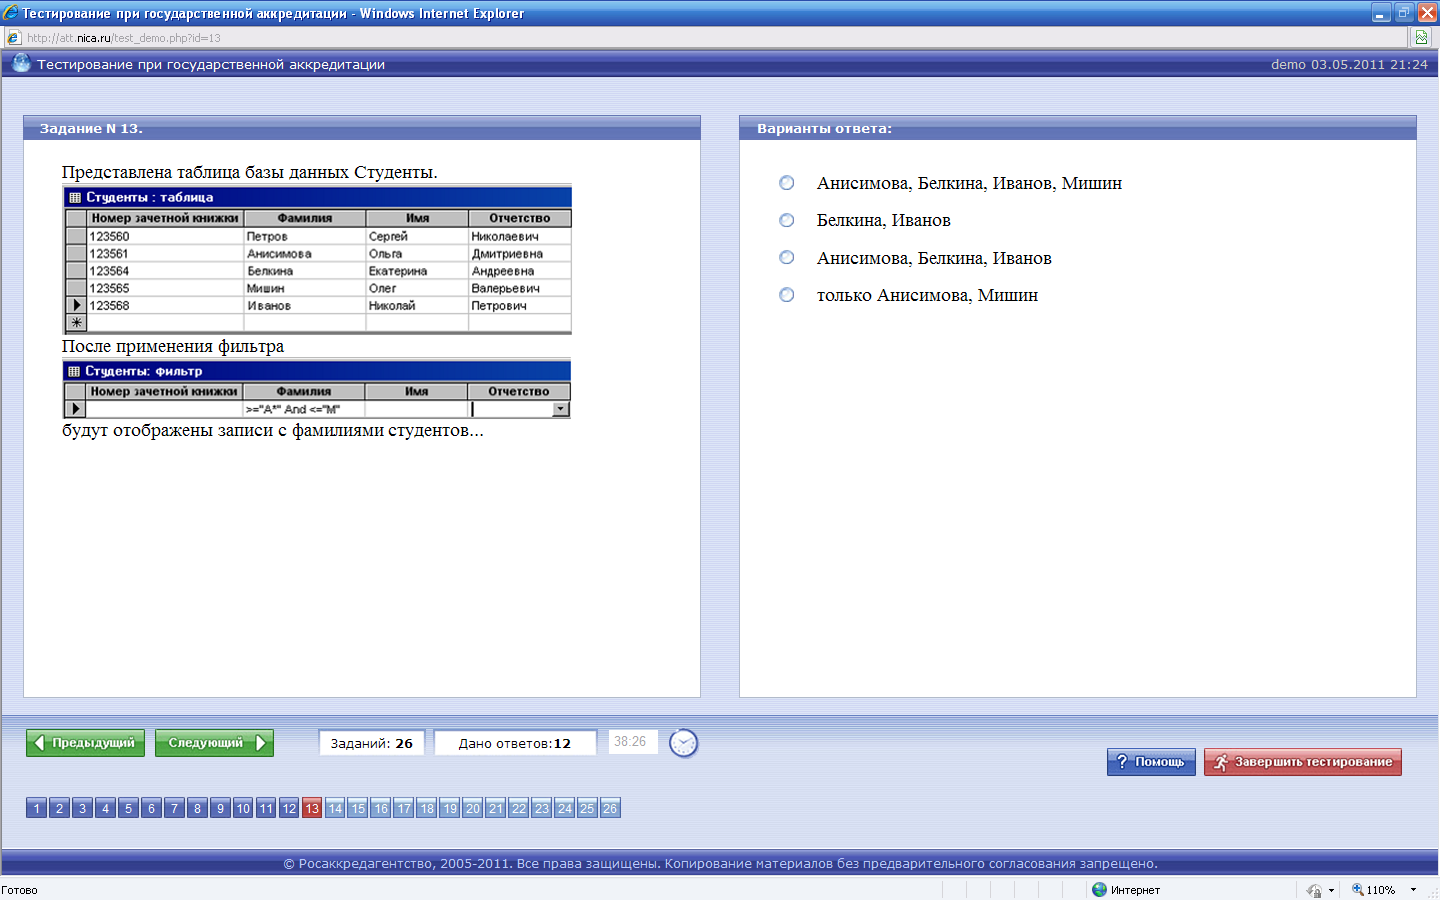Click the Росаккредагентство copyright footer text

coord(720,864)
